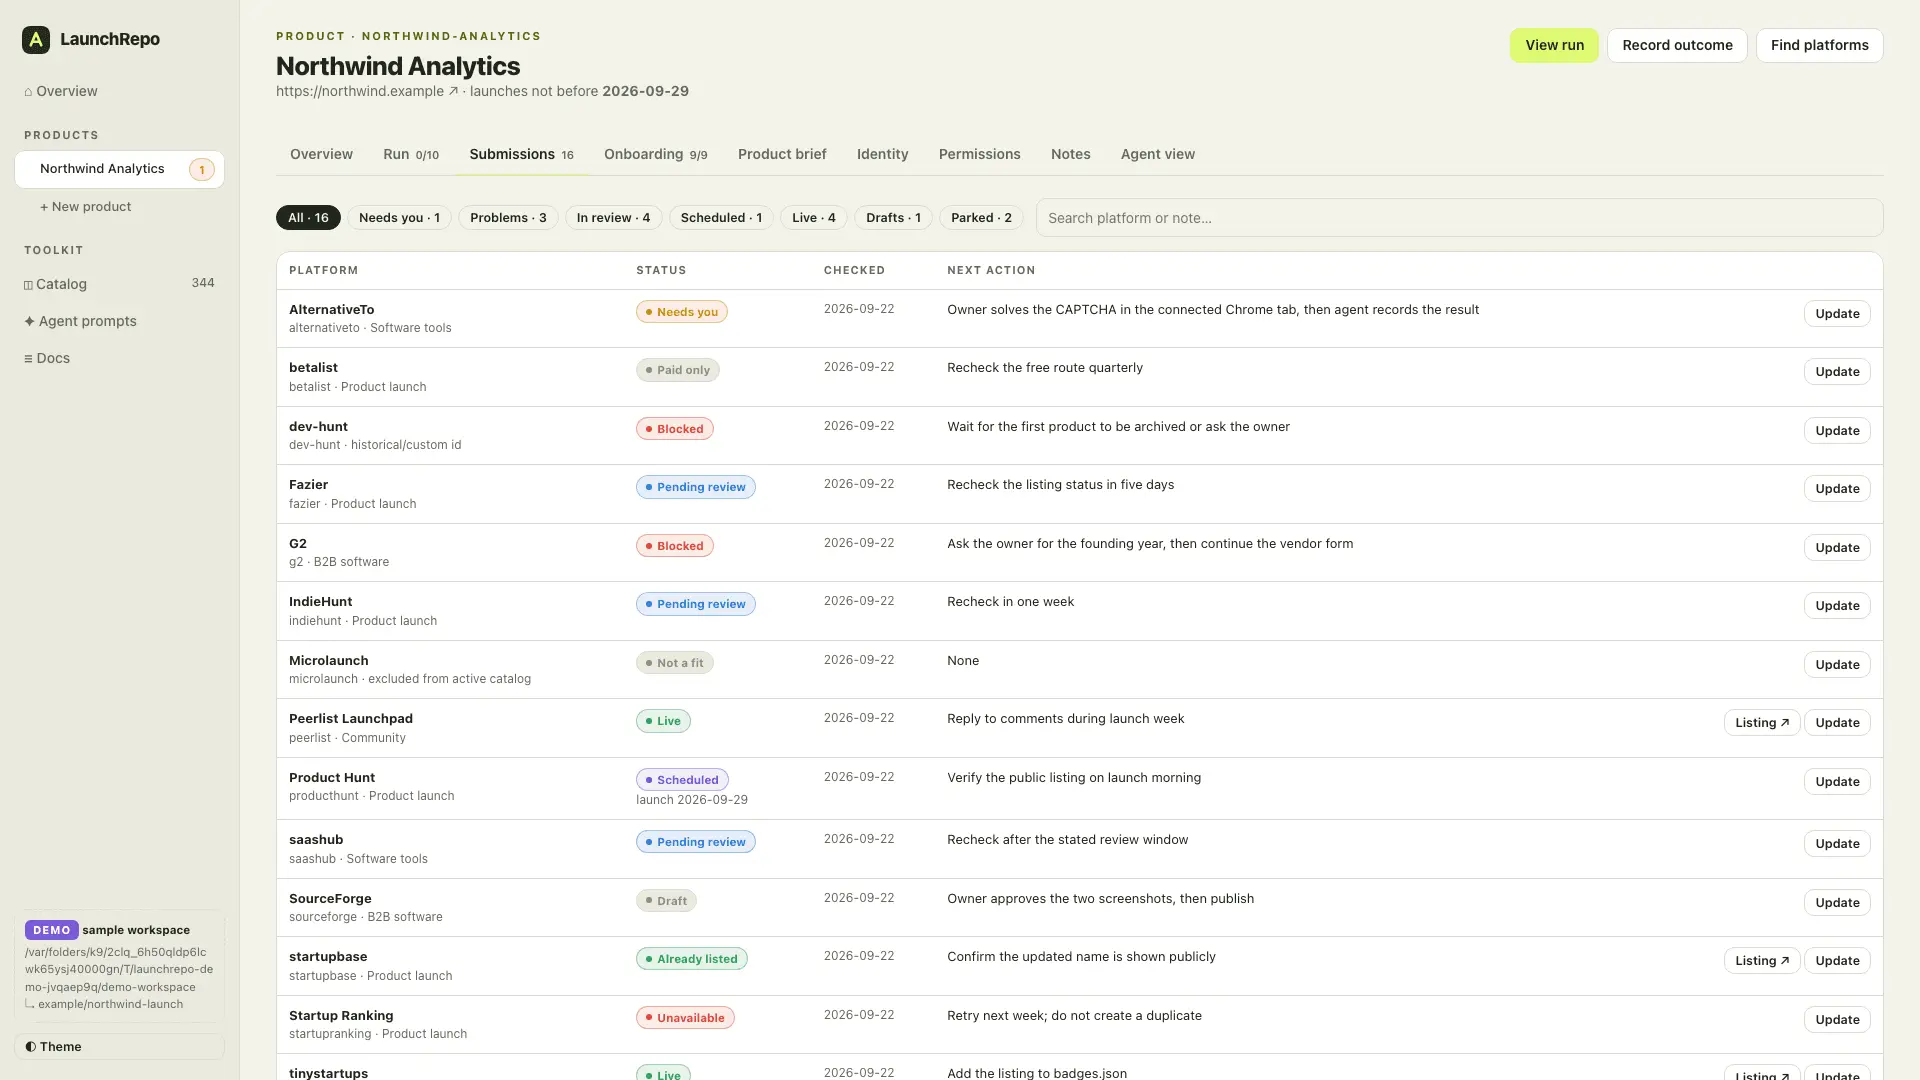1920x1080 pixels.
Task: Click the Unavailable badge on Startup Ranking
Action: tap(685, 1018)
